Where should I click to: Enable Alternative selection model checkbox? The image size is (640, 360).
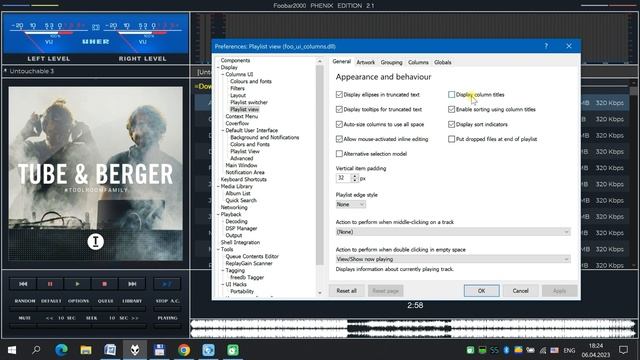coord(339,154)
